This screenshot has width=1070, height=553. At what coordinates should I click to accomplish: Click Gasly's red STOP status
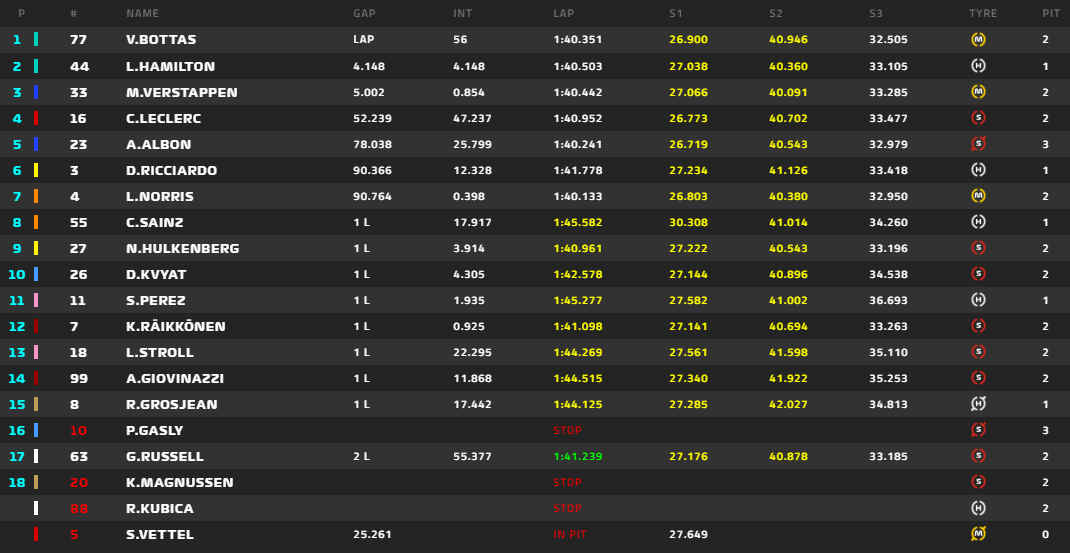[567, 430]
